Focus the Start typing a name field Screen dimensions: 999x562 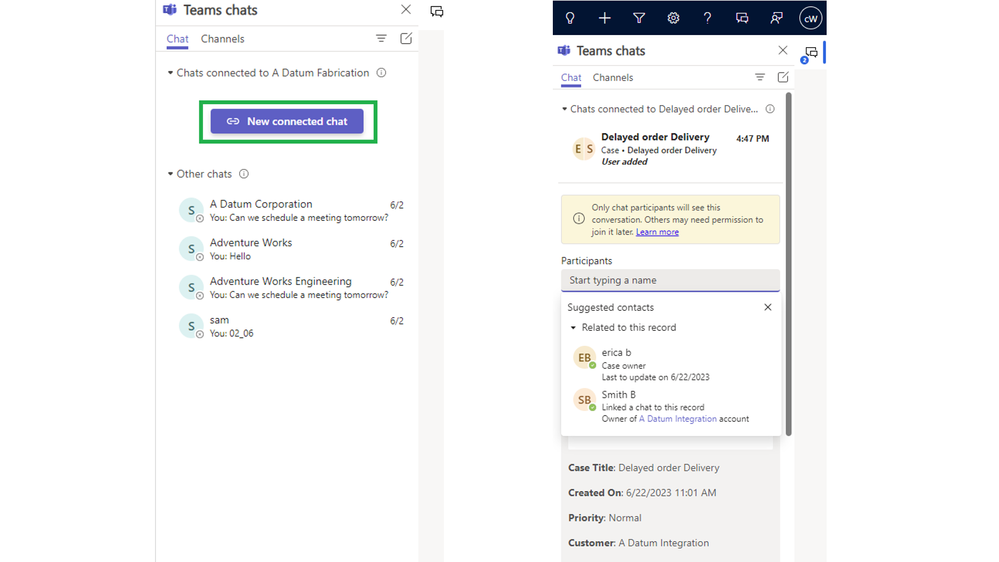click(x=670, y=280)
